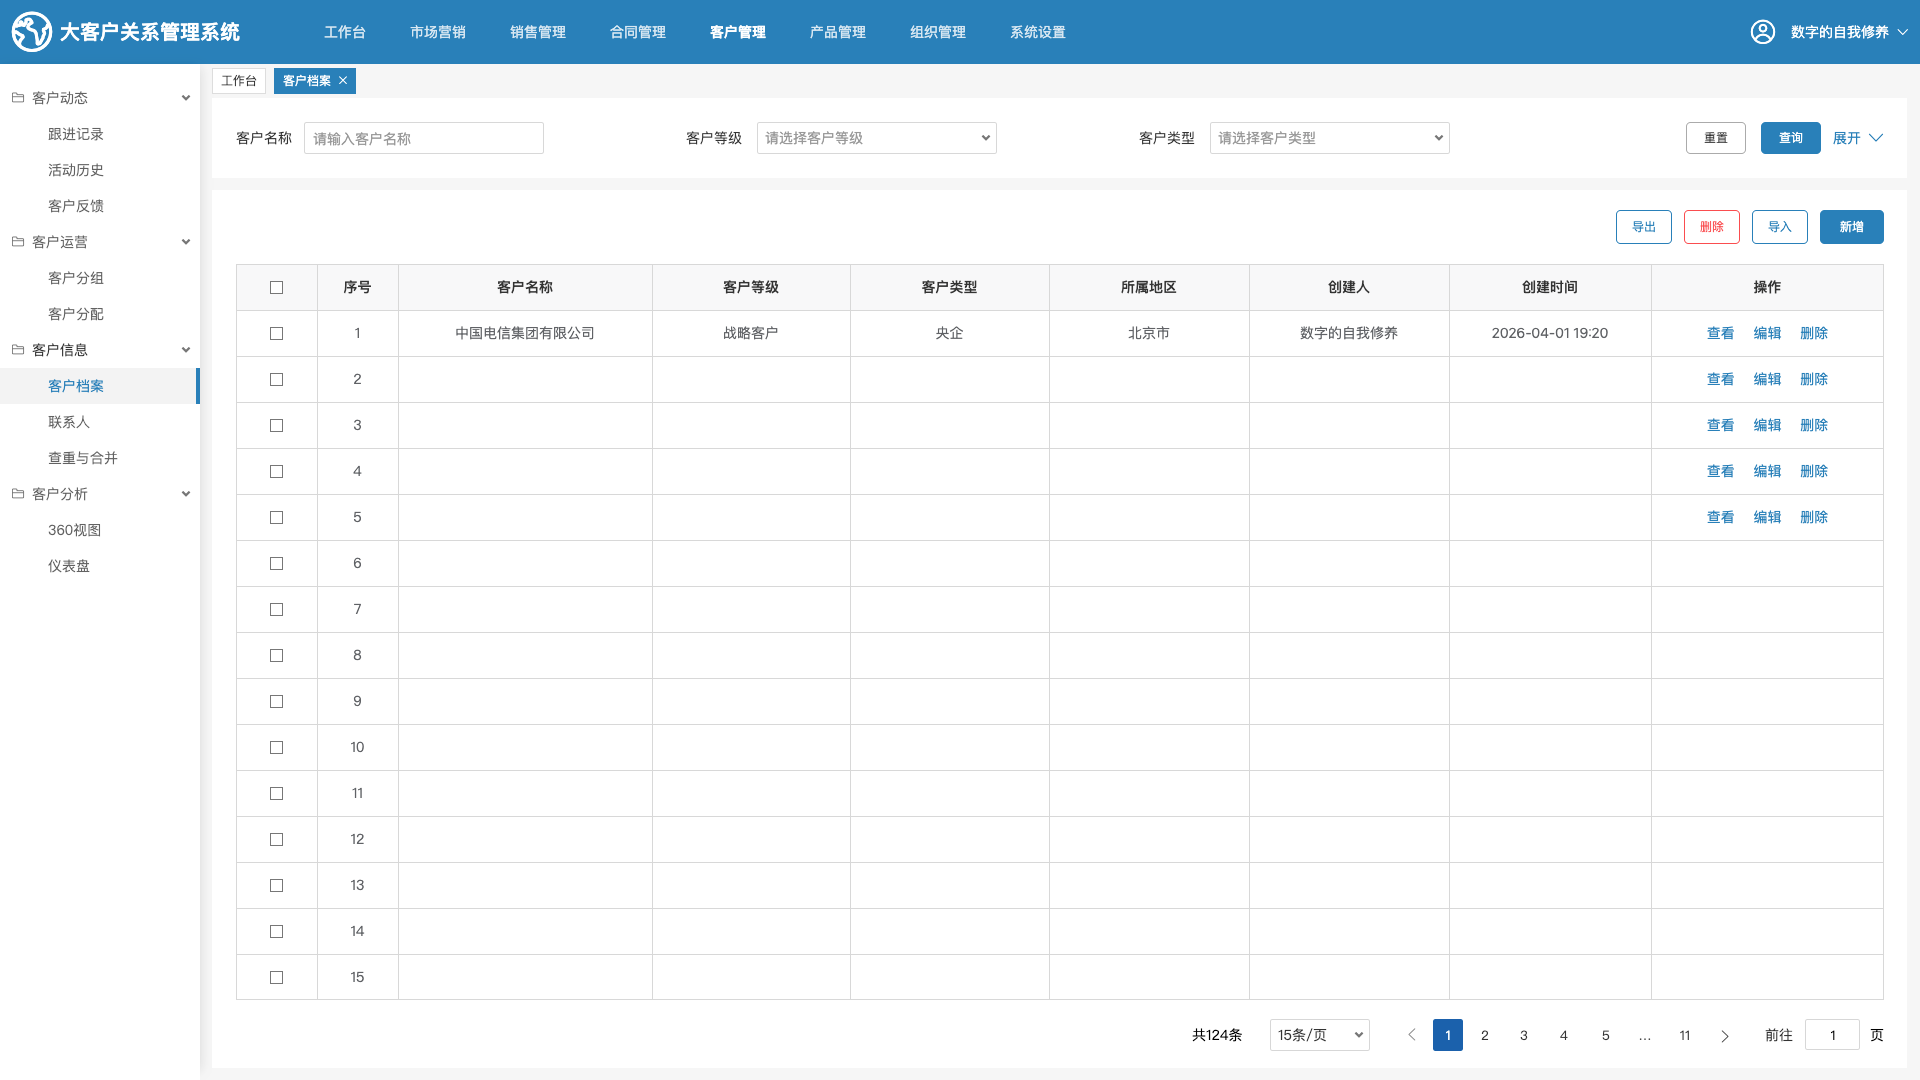Open the 客户类型 dropdown
Viewport: 1920px width, 1080px height.
click(x=1329, y=138)
